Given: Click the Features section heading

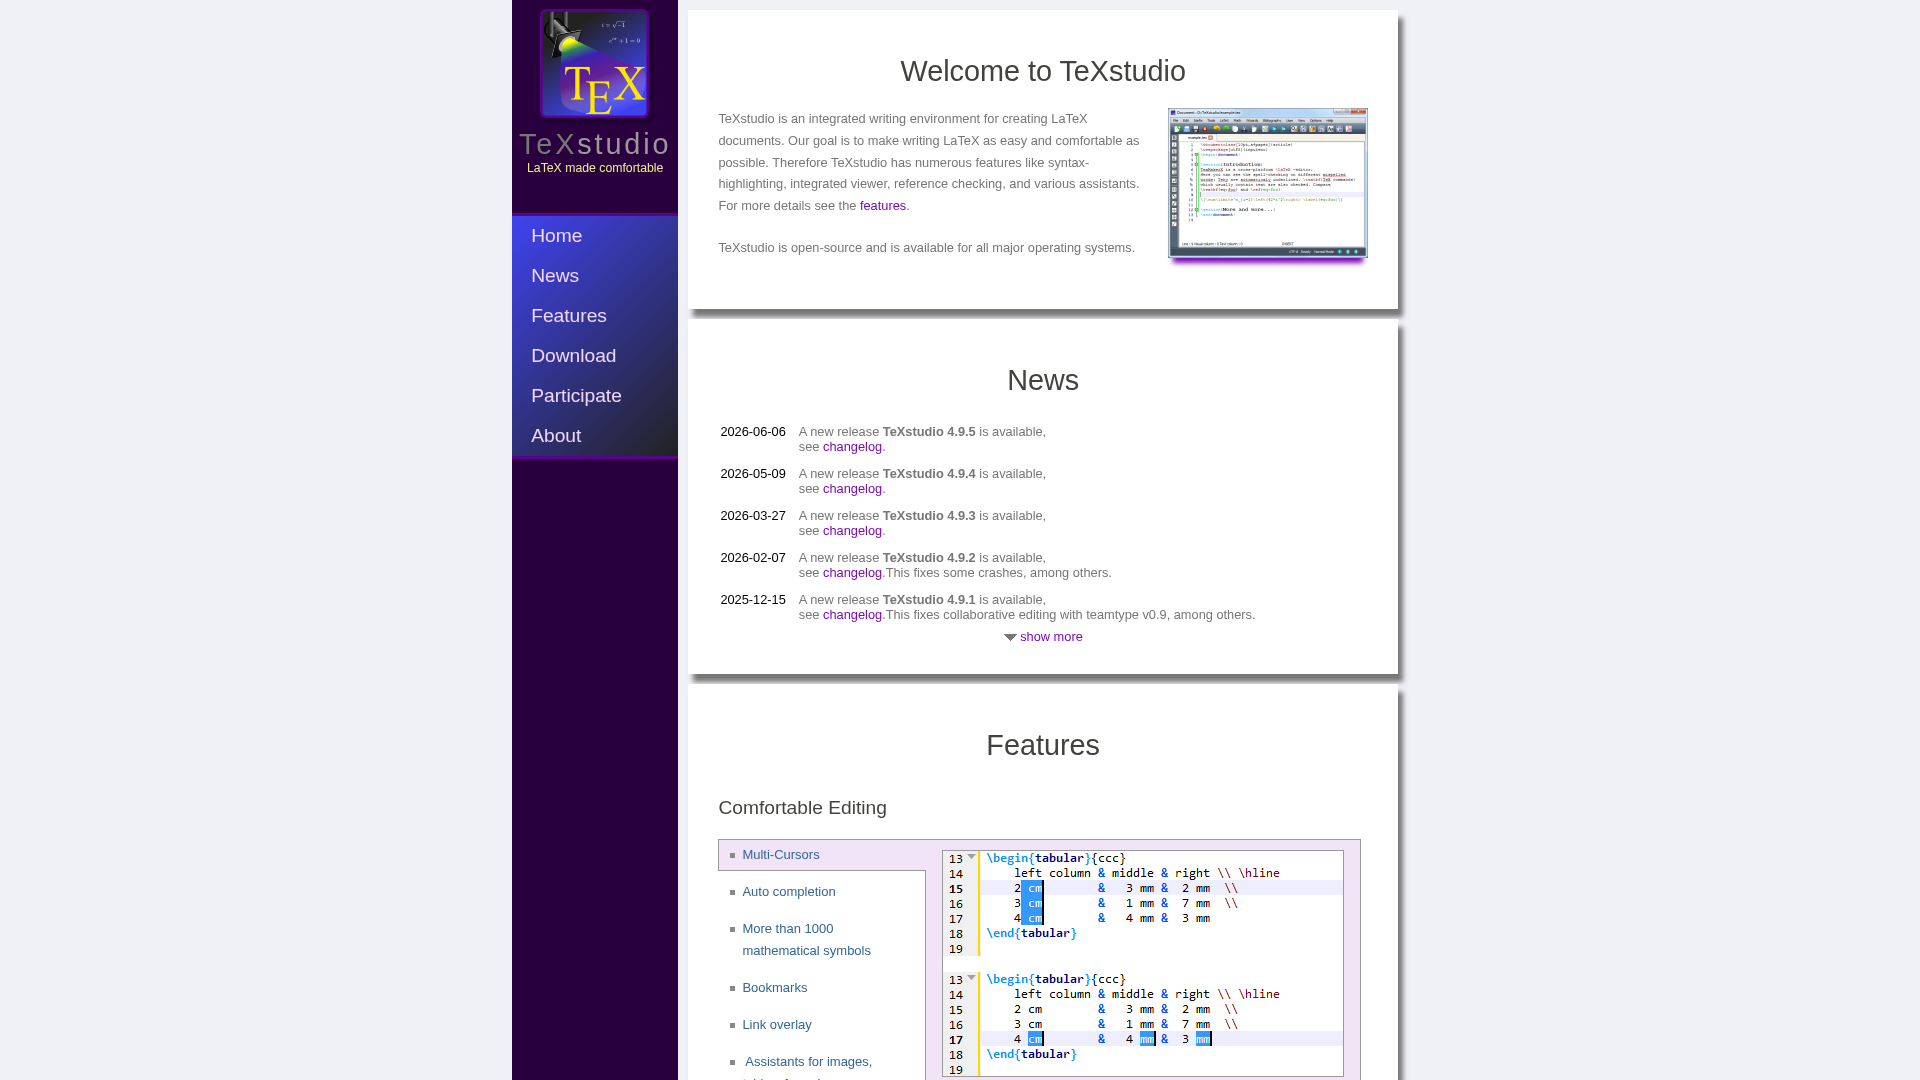Looking at the screenshot, I should 1043,745.
